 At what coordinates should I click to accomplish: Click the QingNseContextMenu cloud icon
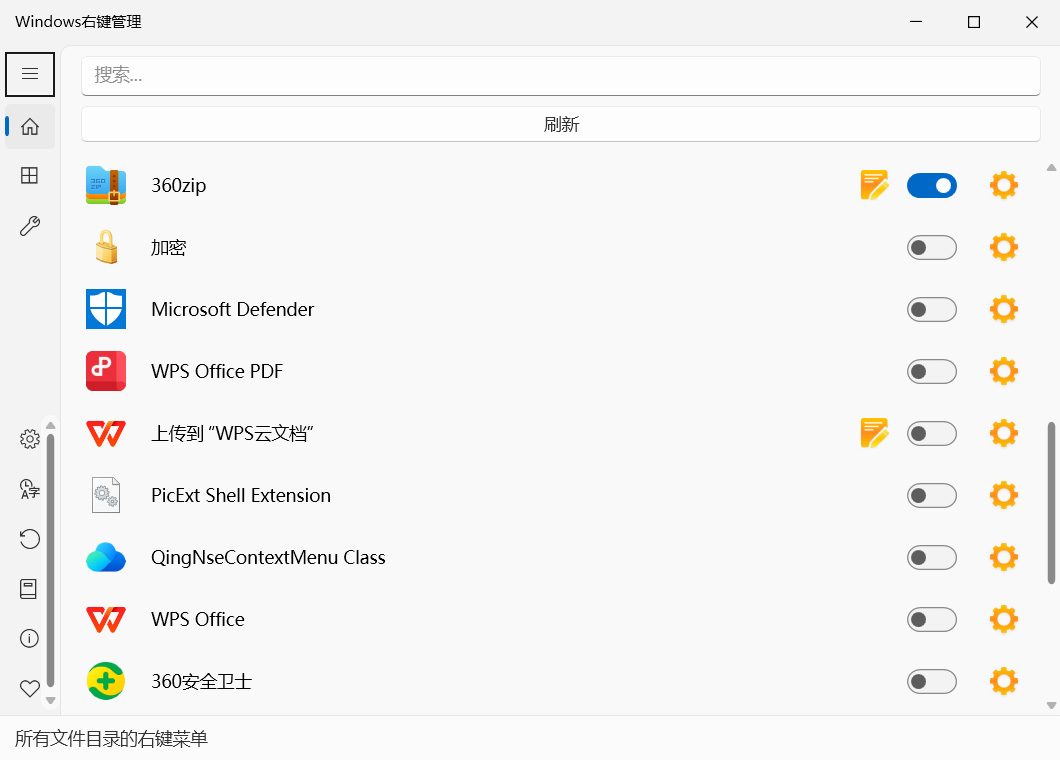point(106,557)
